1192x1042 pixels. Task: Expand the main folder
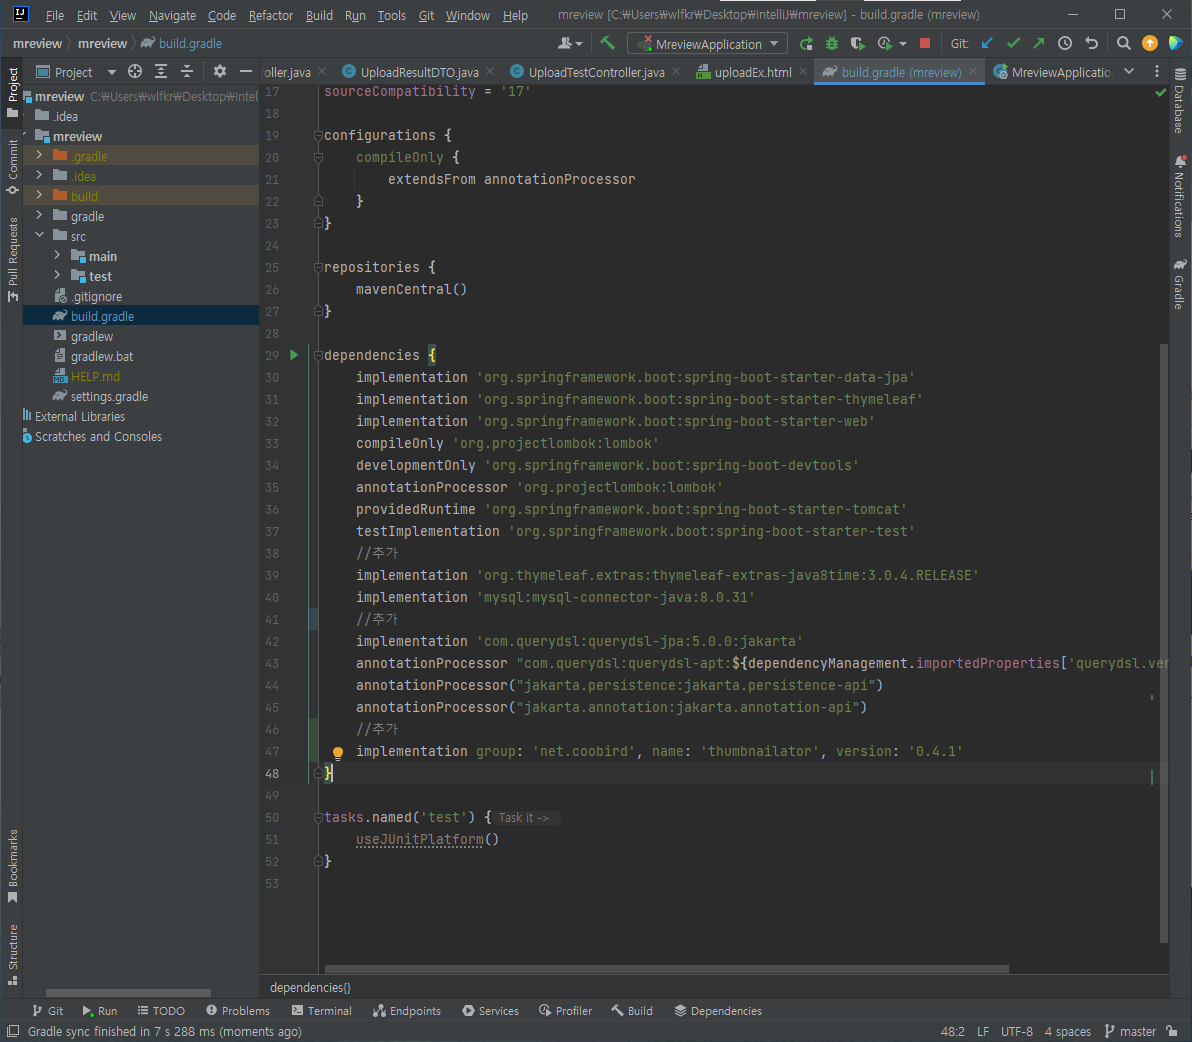tap(58, 255)
